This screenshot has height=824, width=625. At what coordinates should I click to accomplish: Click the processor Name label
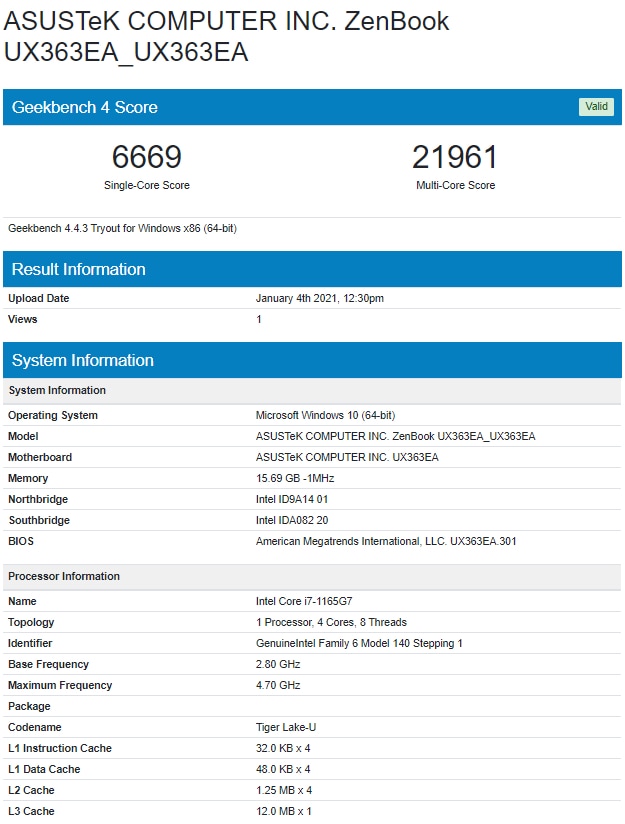(x=22, y=601)
